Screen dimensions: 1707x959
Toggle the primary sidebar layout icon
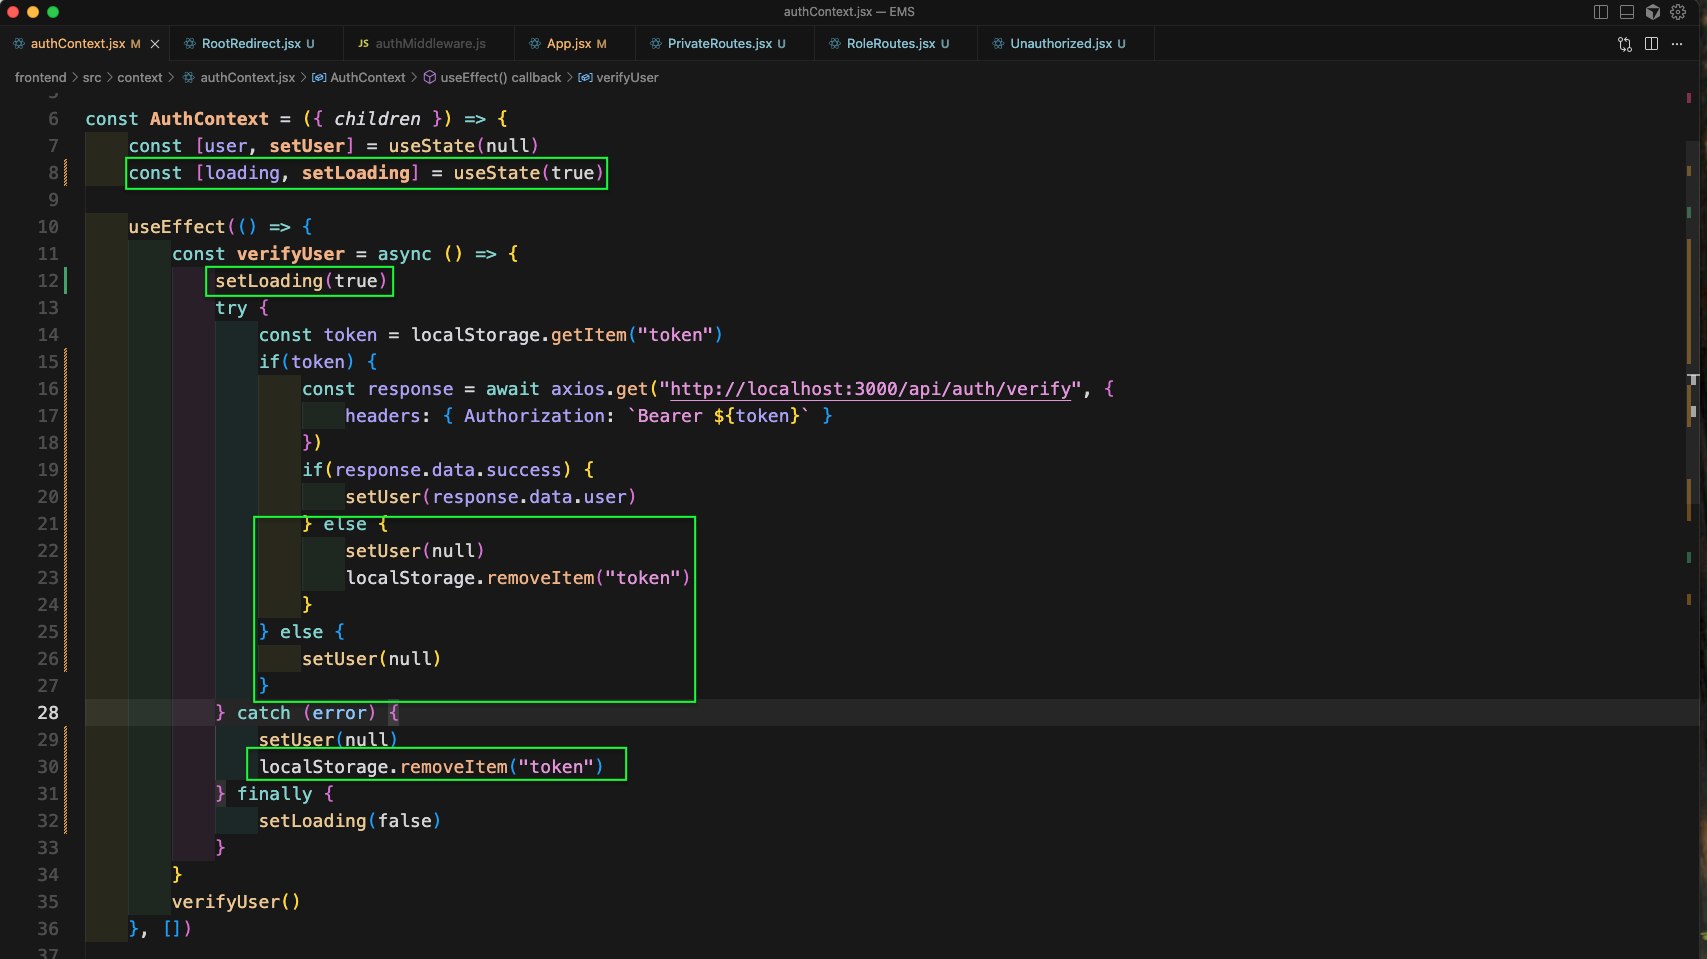tap(1601, 12)
